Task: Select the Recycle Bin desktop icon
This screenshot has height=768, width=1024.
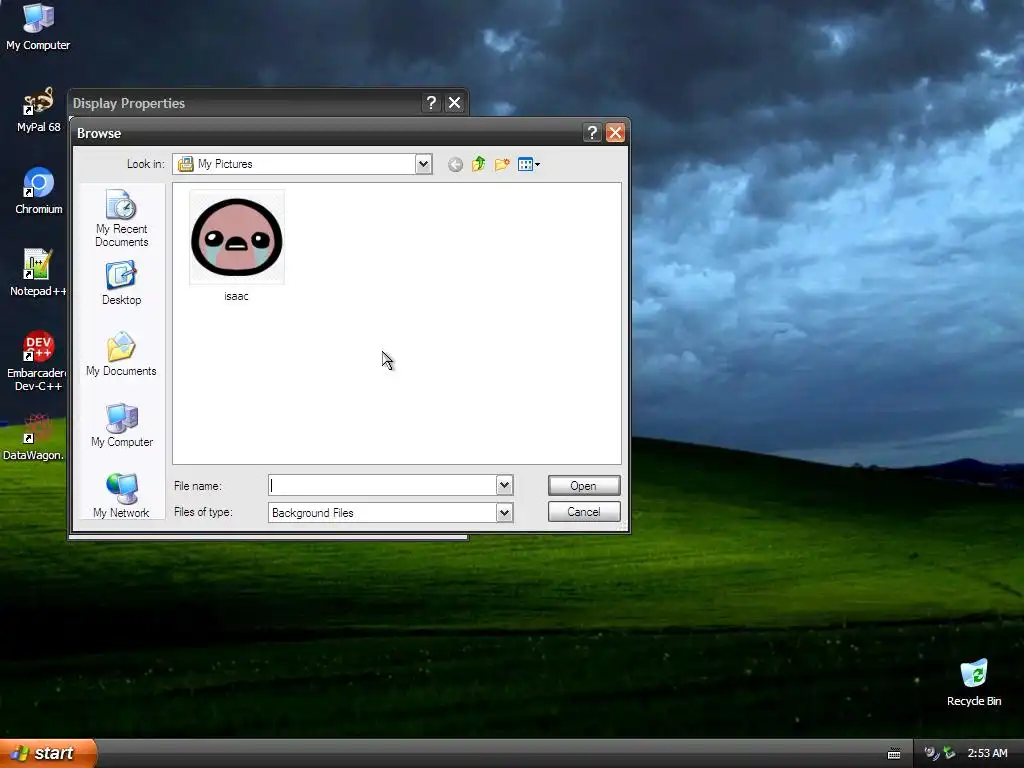Action: [974, 682]
